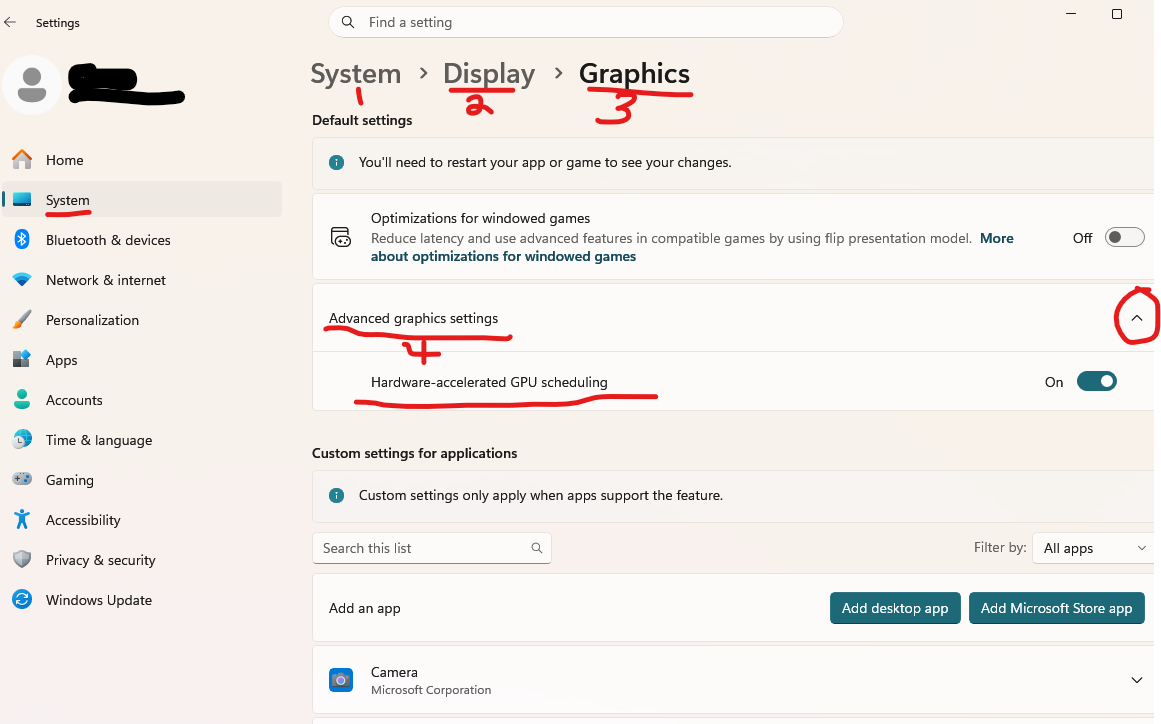Select System in the sidebar
Image resolution: width=1161 pixels, height=724 pixels.
(142, 200)
